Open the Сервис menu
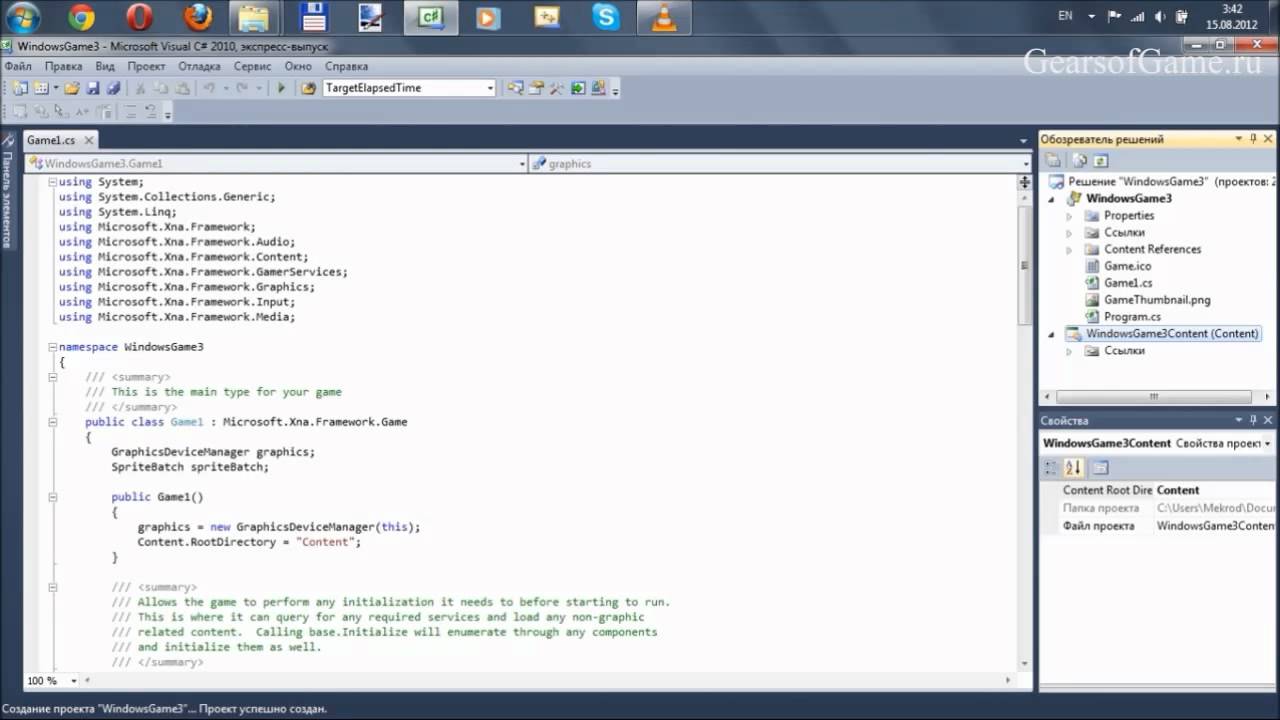The width and height of the screenshot is (1280, 720). click(252, 66)
